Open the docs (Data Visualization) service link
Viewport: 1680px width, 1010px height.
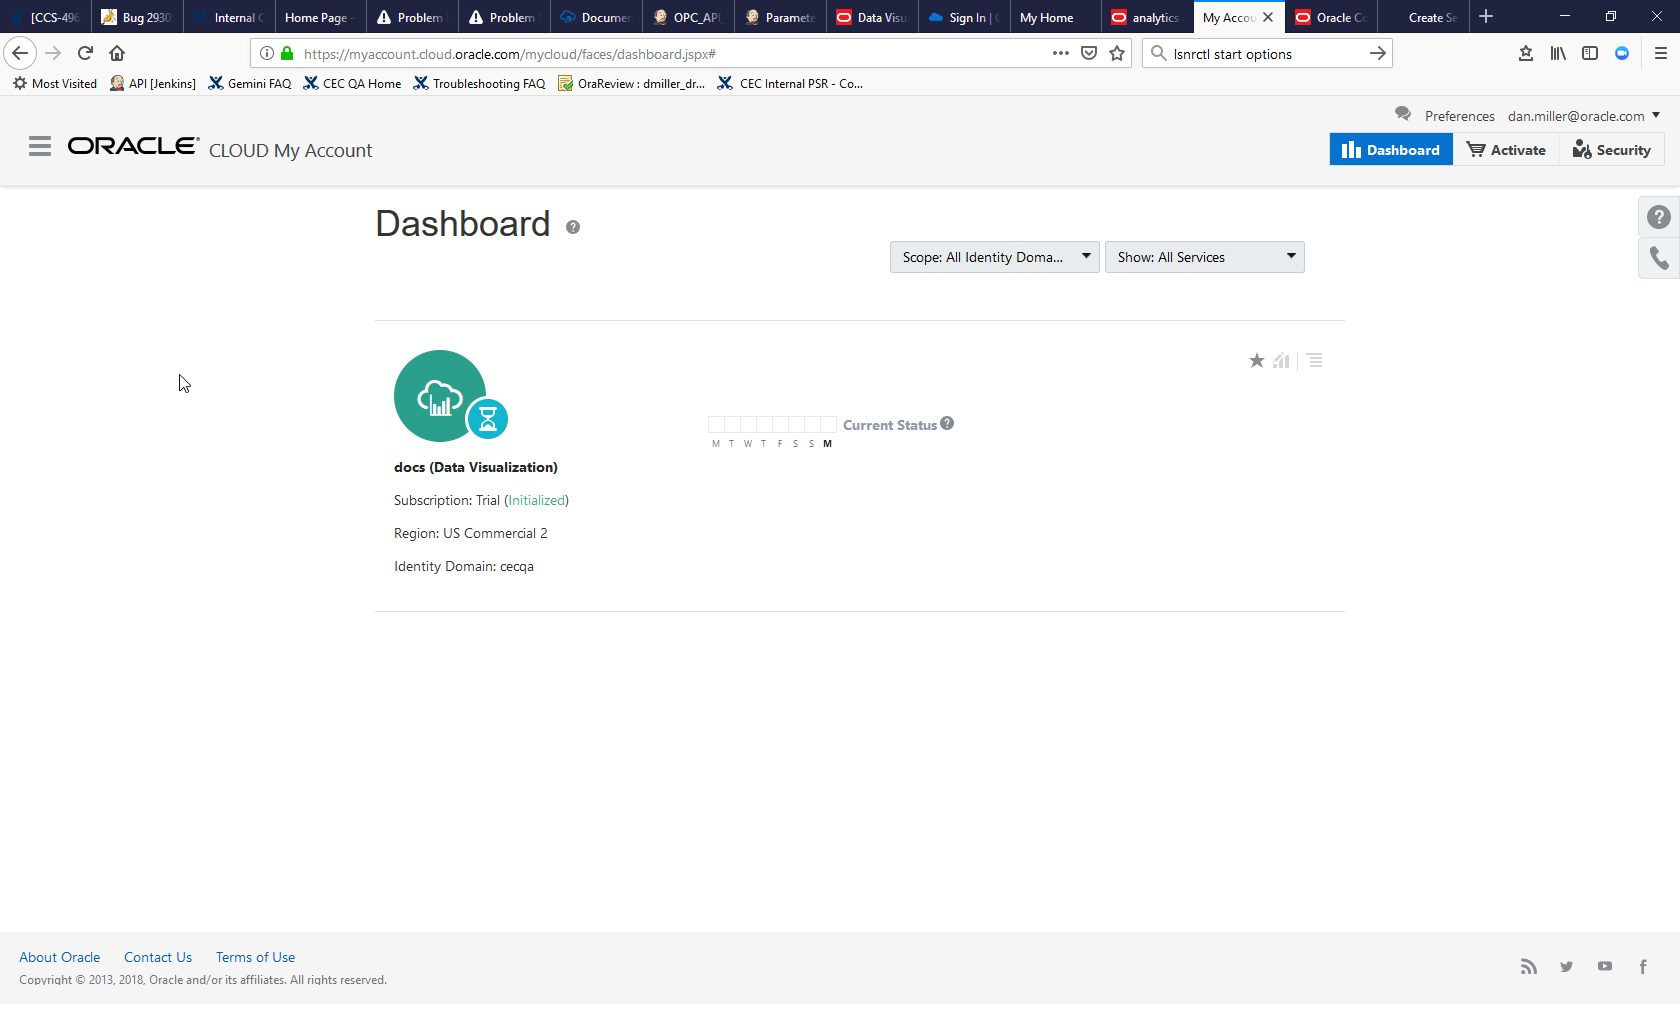tap(476, 467)
